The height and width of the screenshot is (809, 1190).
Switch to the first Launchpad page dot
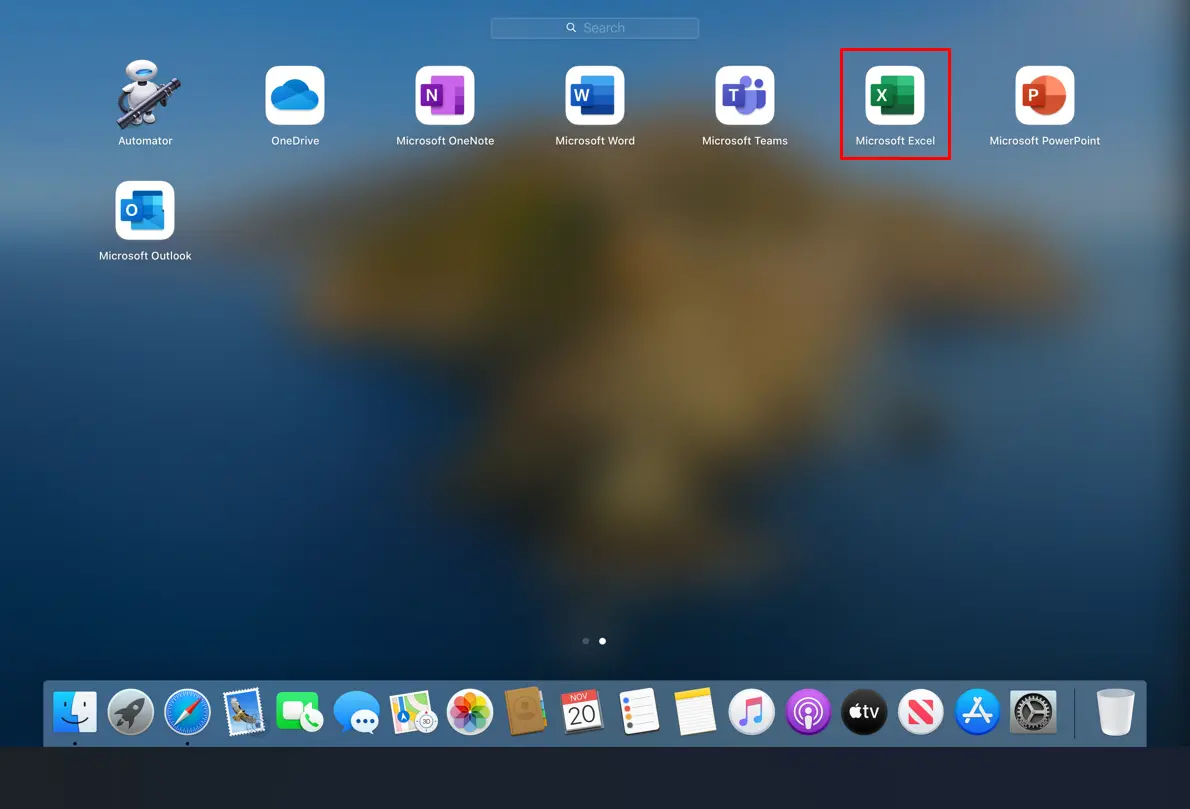(x=585, y=641)
